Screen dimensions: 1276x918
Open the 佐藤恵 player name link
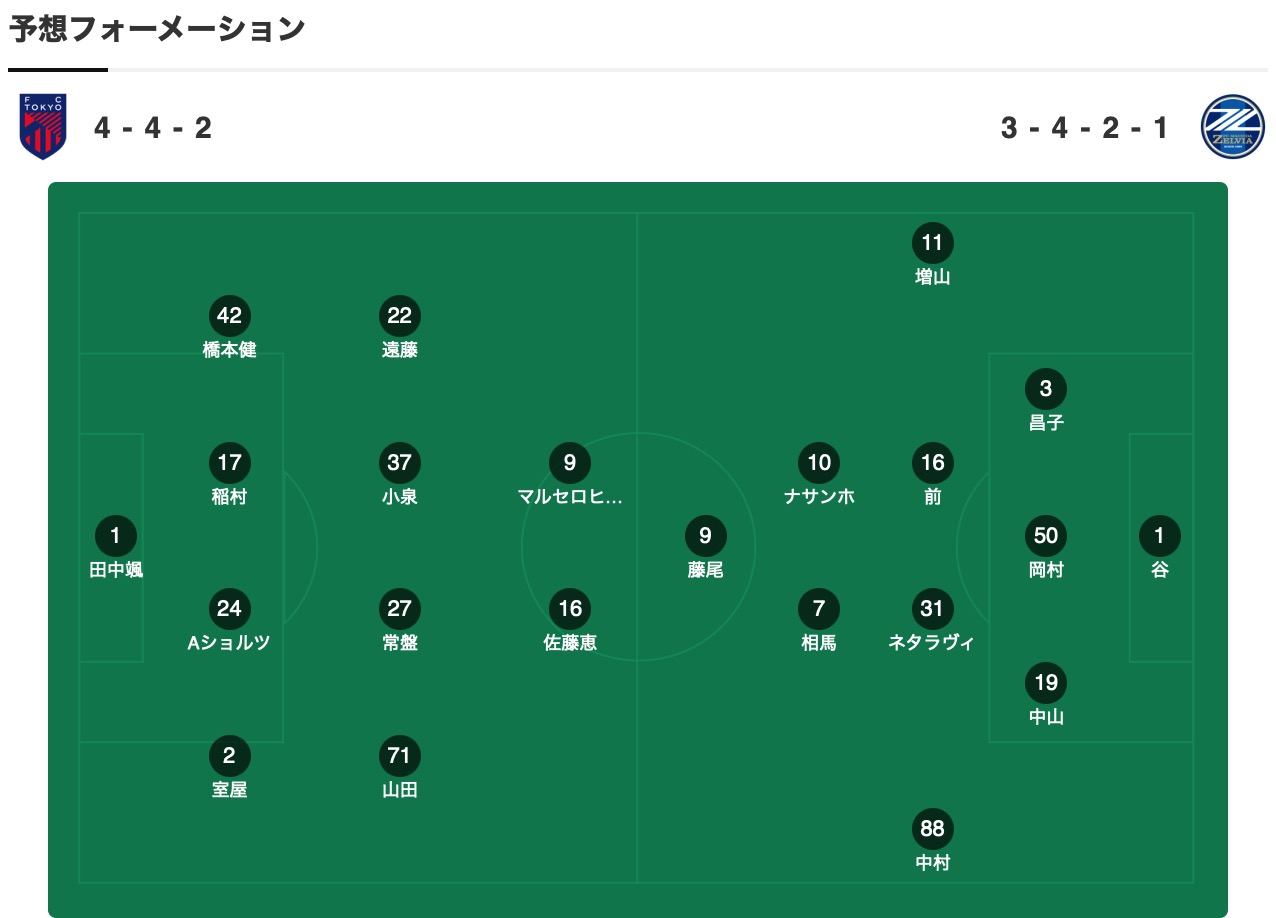pos(570,643)
